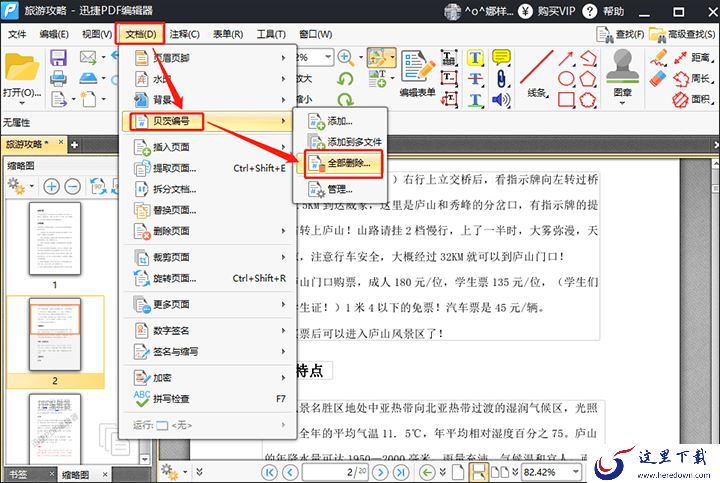Screen dimensions: 720x483
Task: Select the 贝茨编号 menu entry
Action: point(209,121)
